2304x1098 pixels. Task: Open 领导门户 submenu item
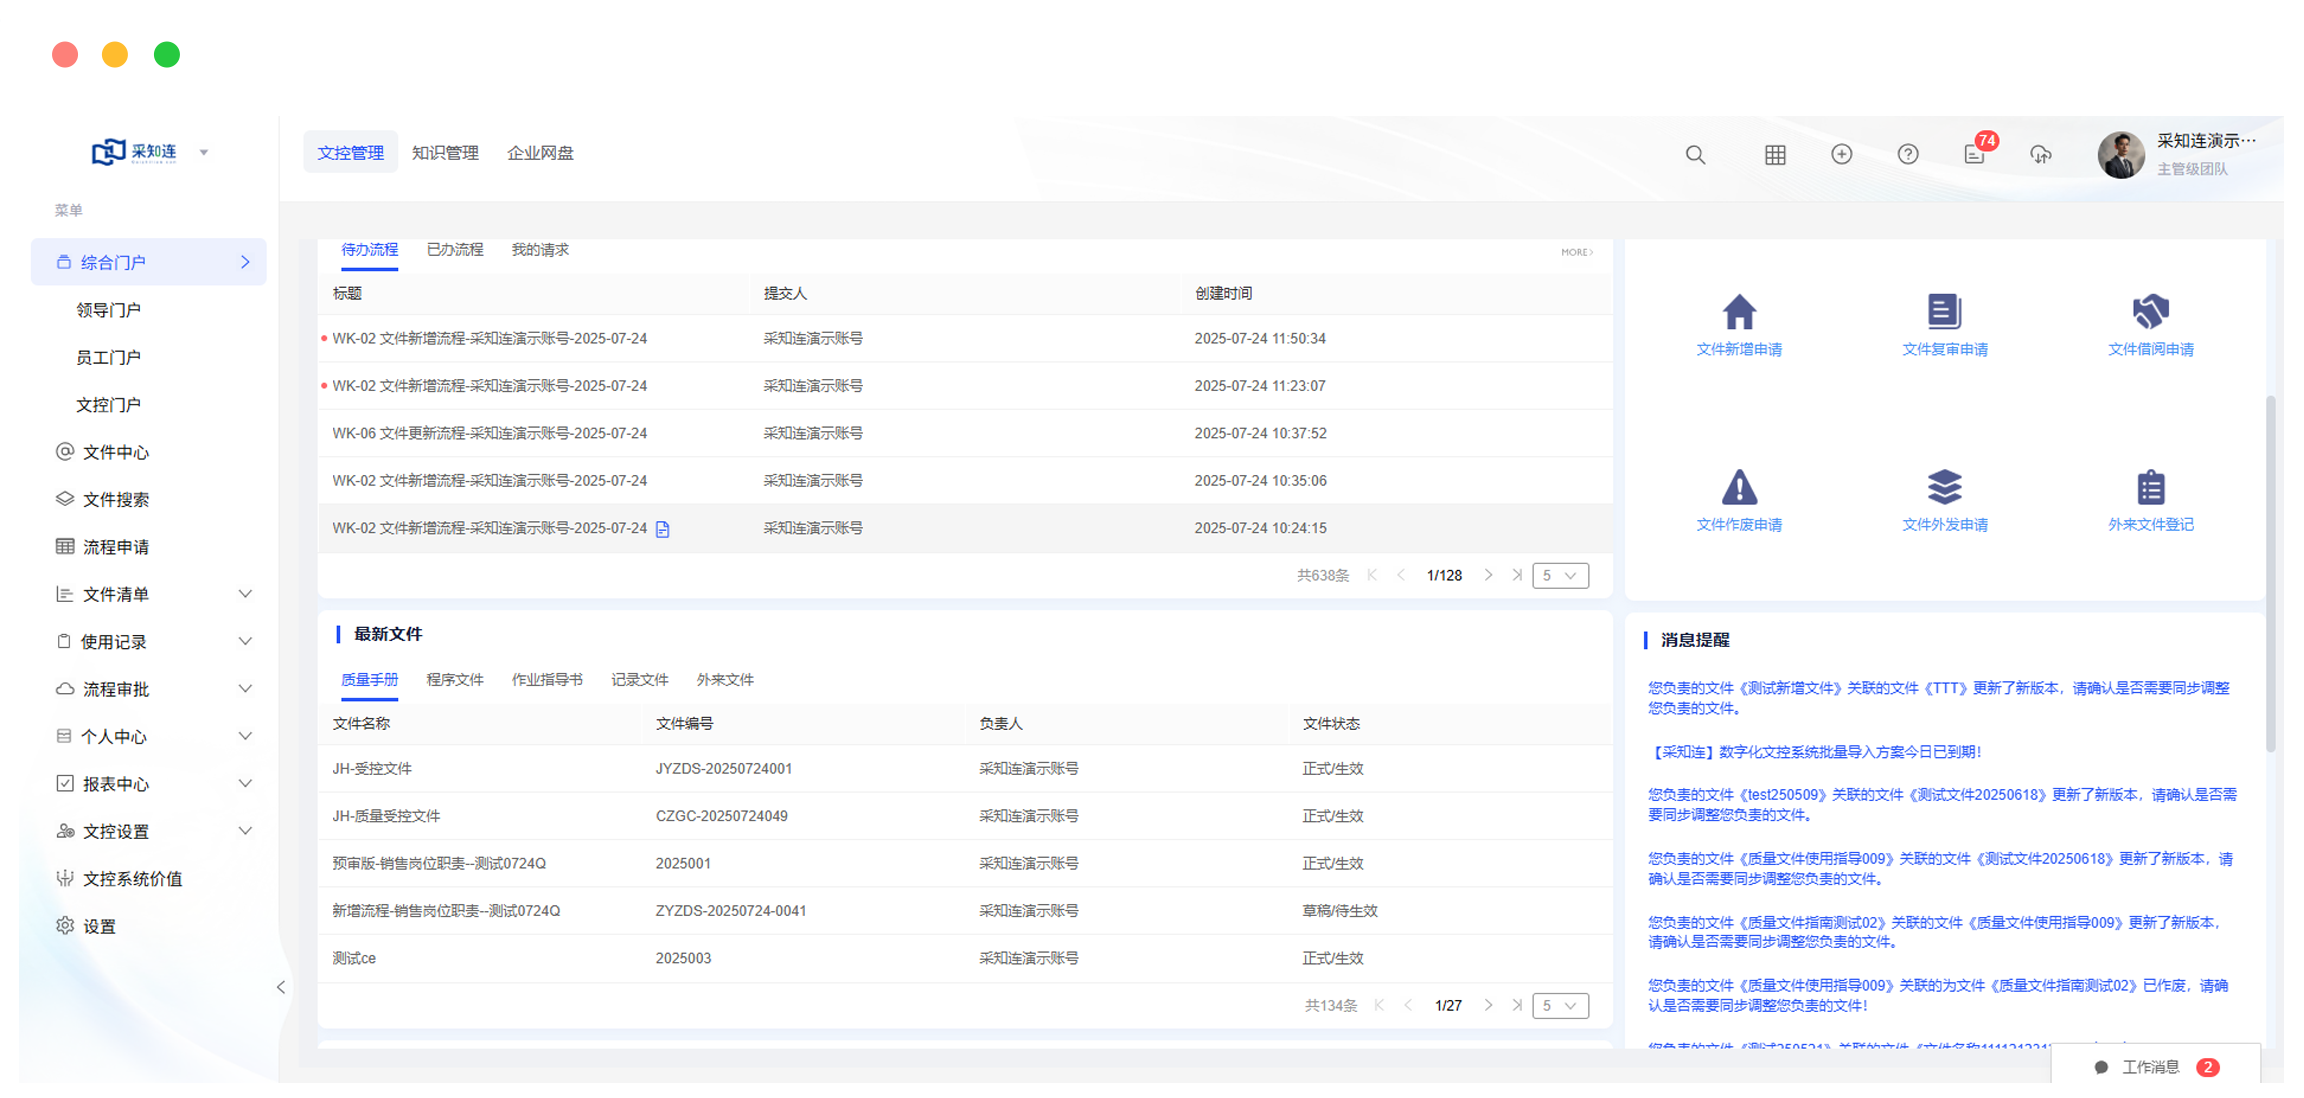click(109, 310)
